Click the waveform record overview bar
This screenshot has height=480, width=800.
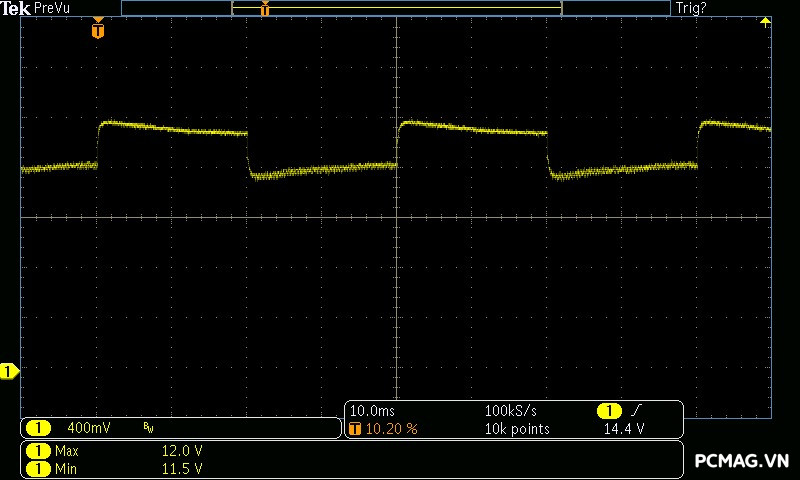(x=395, y=8)
